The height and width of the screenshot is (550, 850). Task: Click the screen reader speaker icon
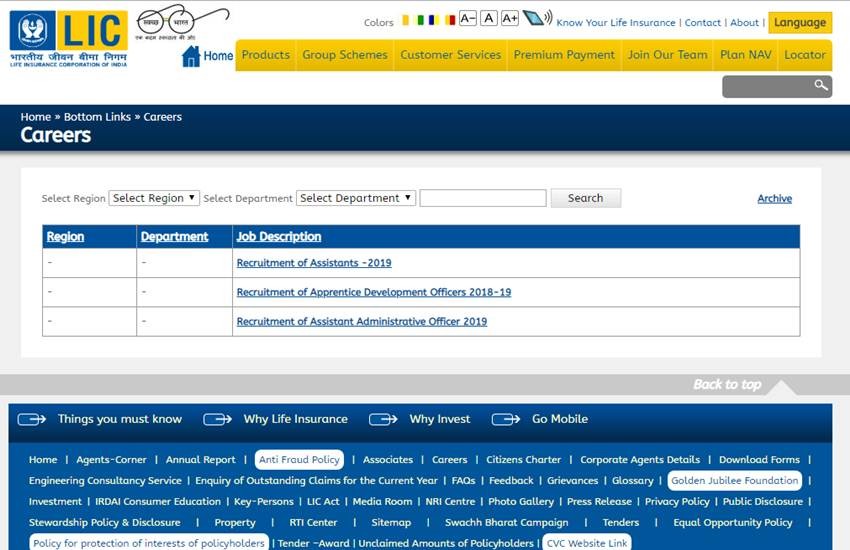click(536, 18)
